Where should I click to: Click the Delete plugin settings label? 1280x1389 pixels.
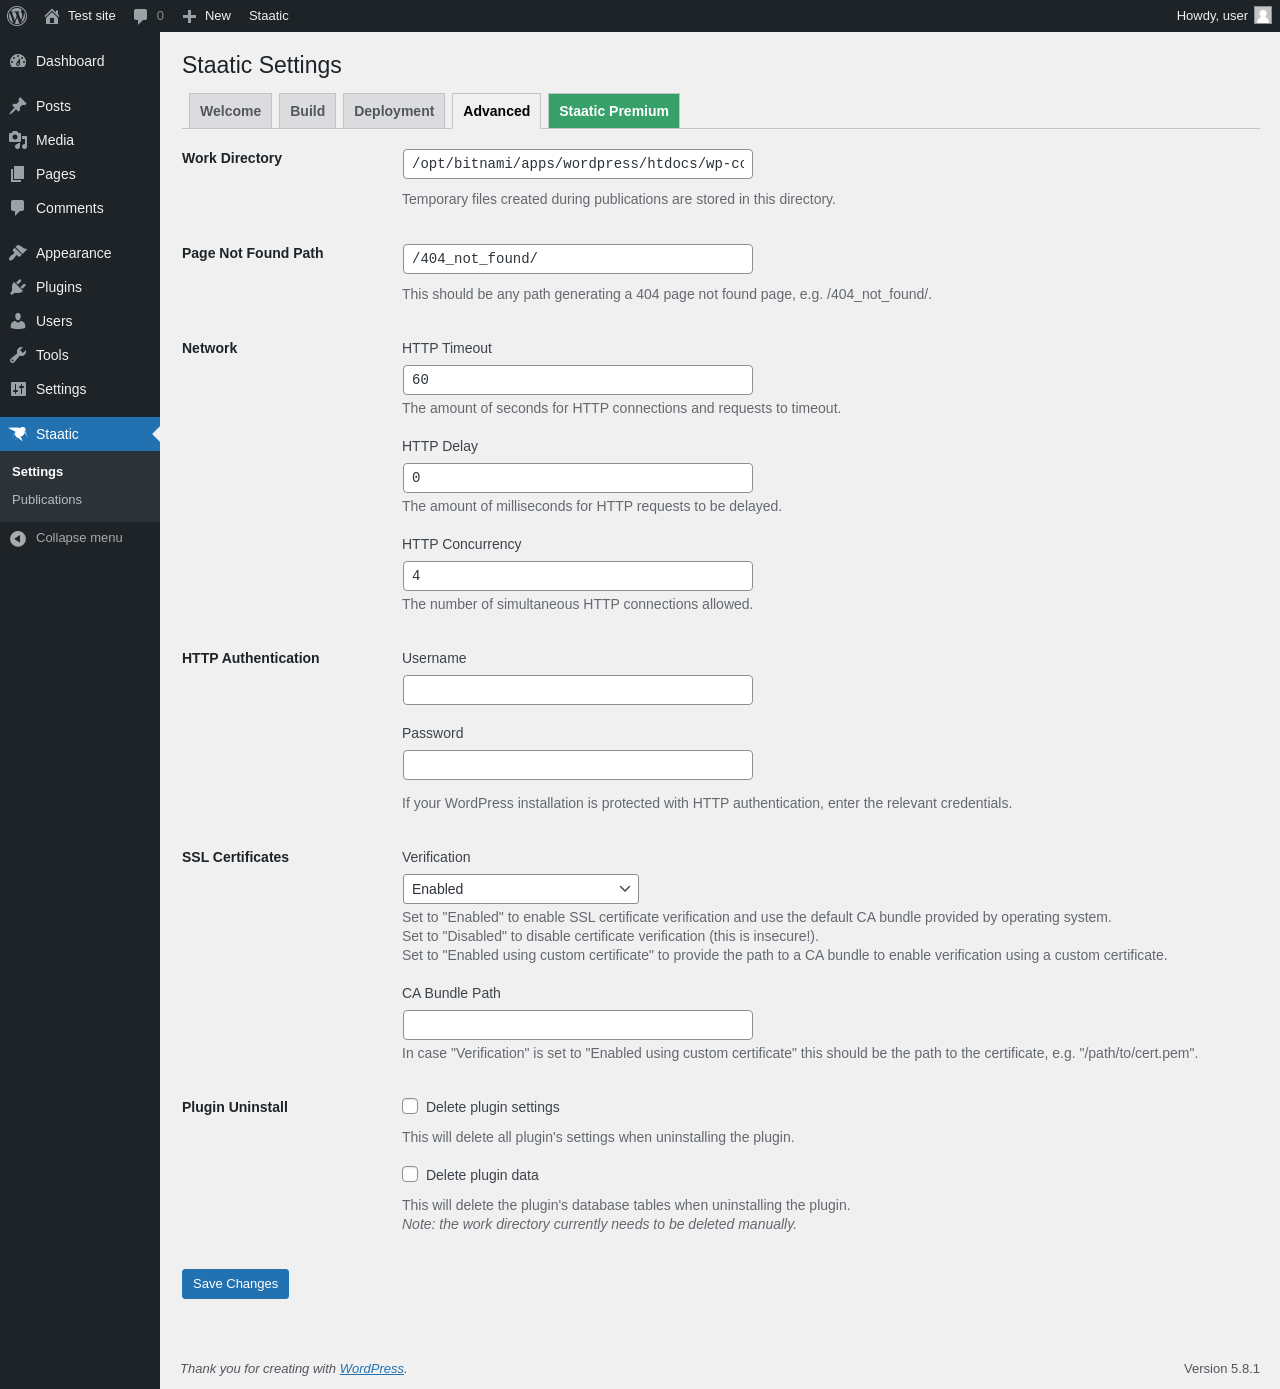click(492, 1107)
